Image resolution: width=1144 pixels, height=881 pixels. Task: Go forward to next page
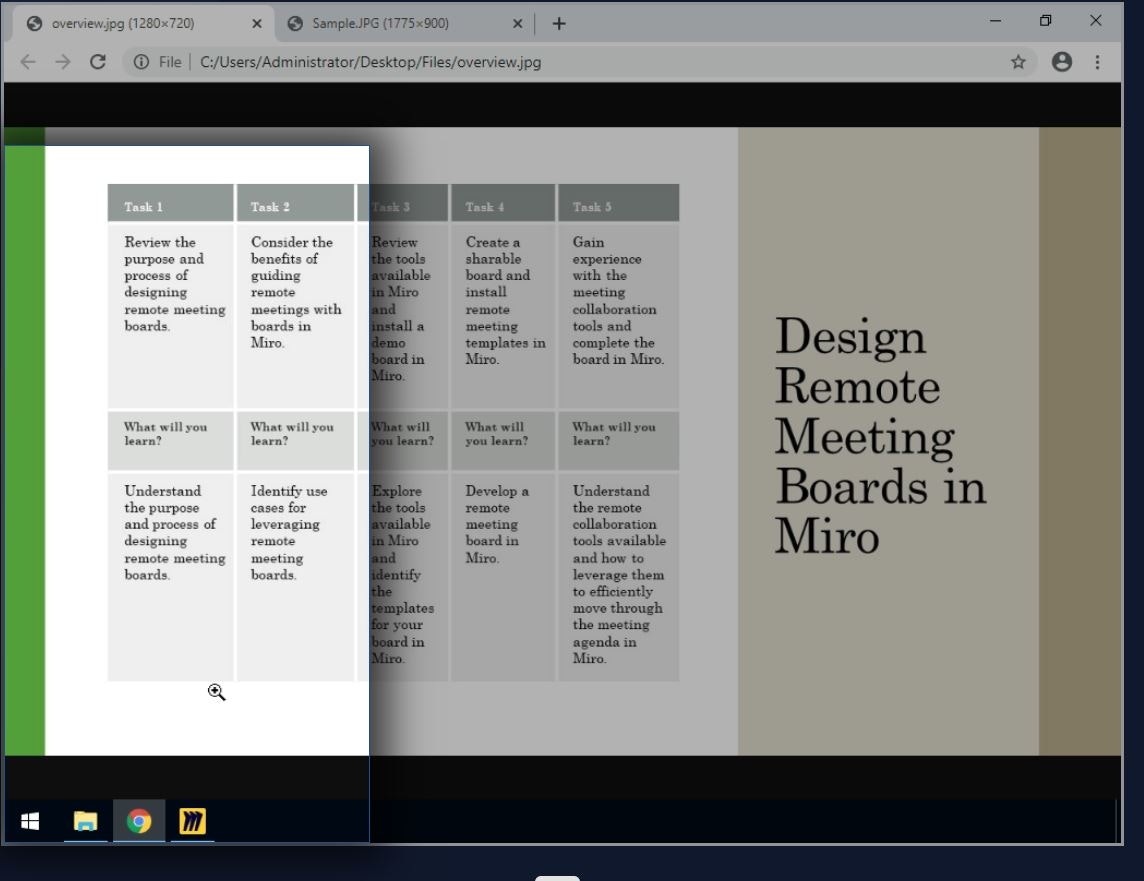[63, 62]
